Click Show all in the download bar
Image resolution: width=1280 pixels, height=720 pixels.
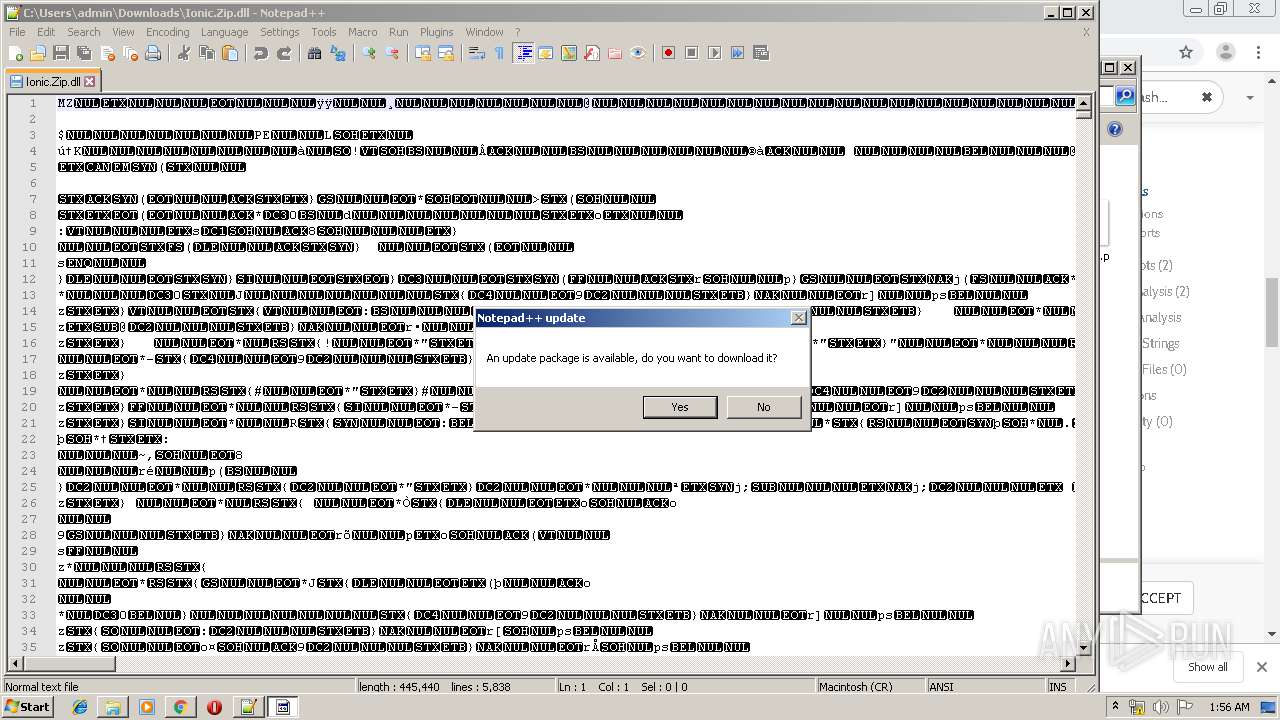[1208, 667]
